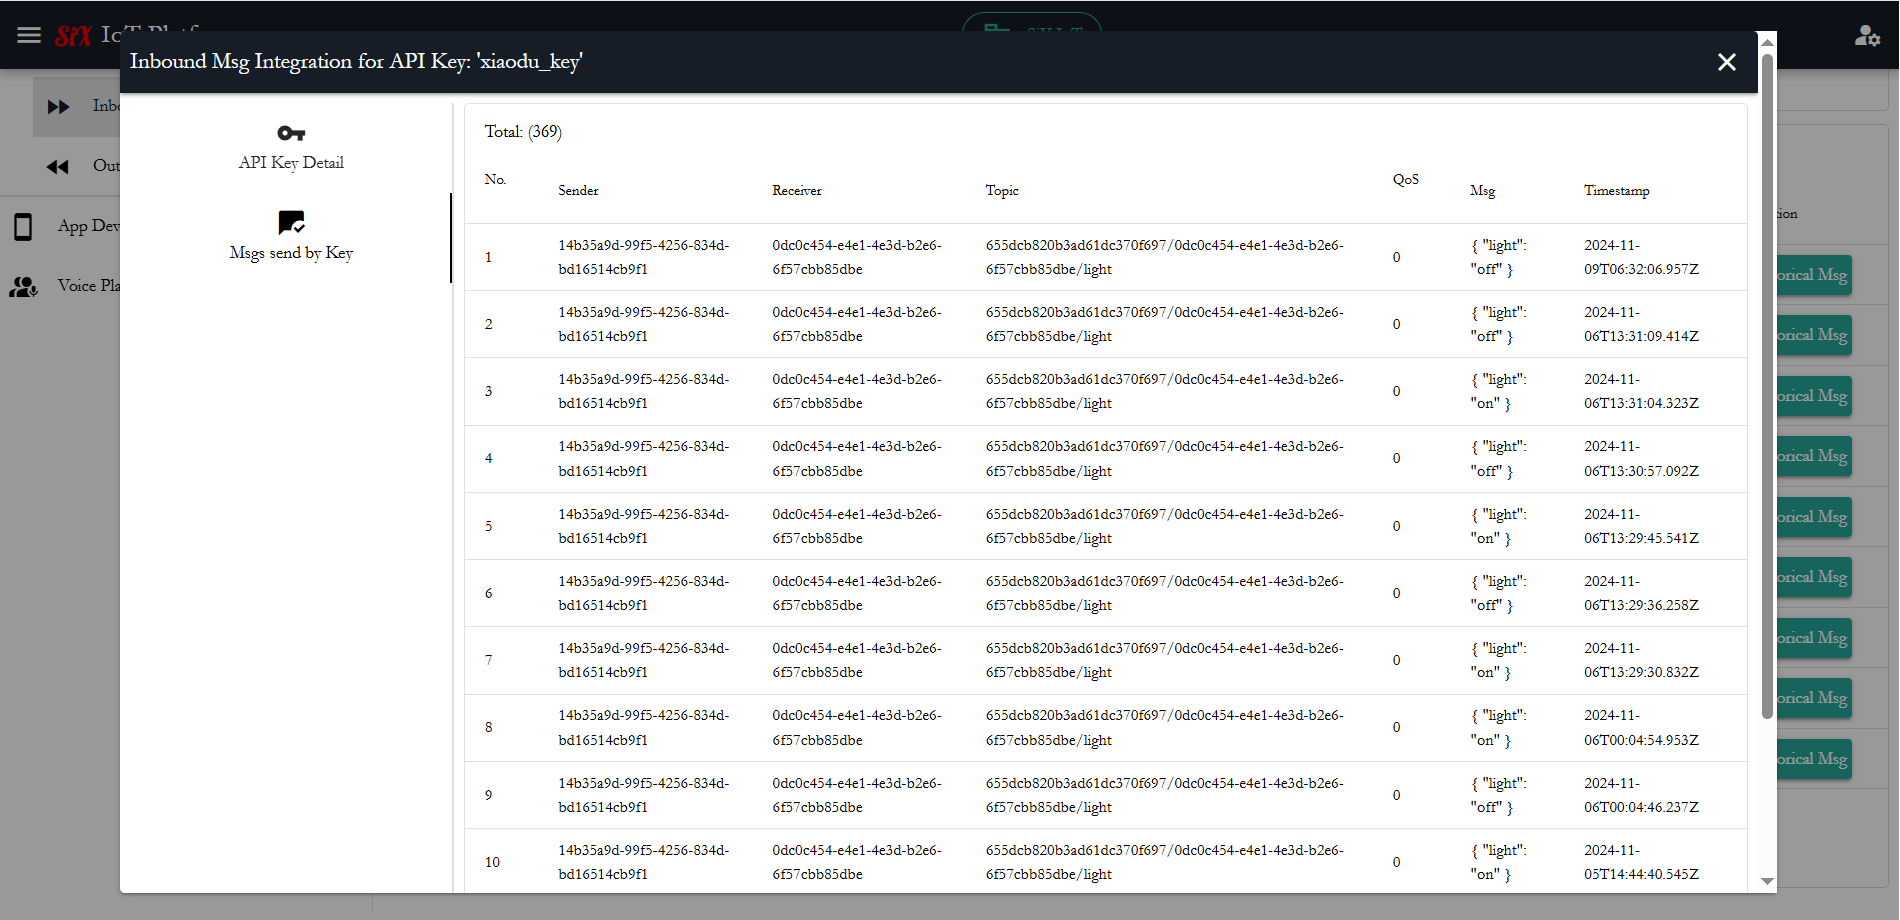
Task: Select the Msgs send by Key chat icon
Action: click(291, 222)
